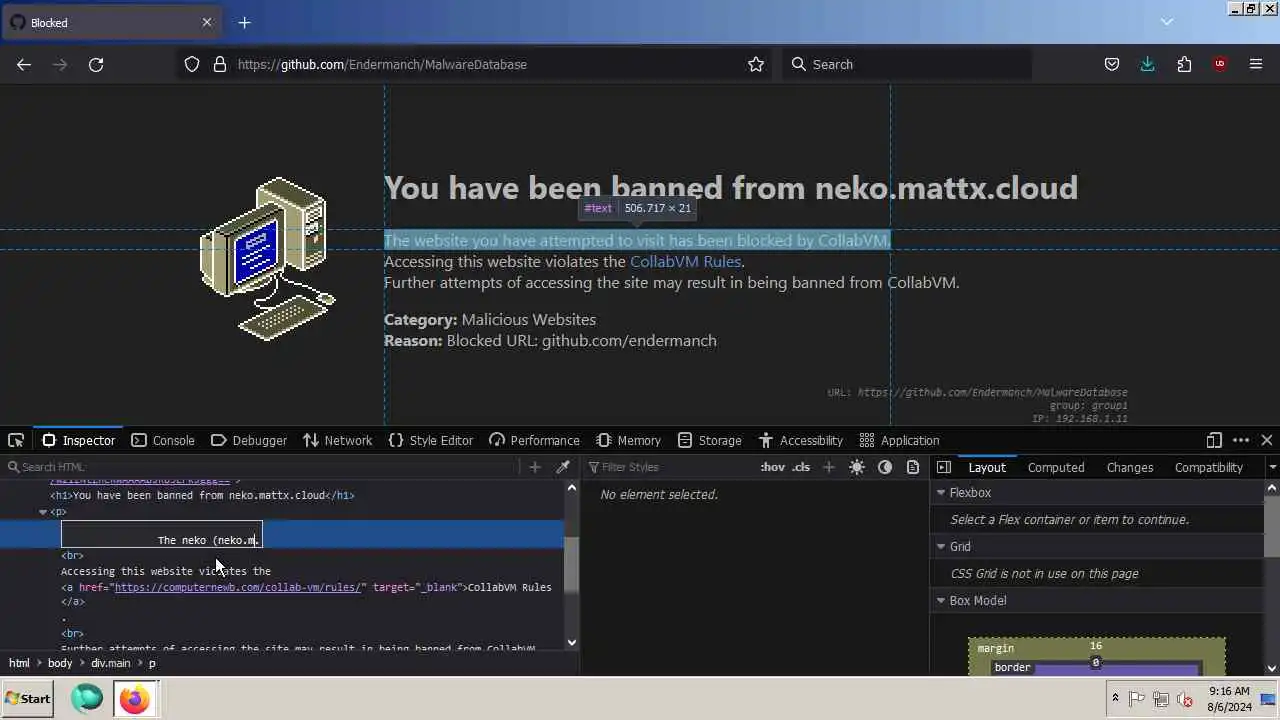Open the Performance tab
The width and height of the screenshot is (1280, 720).
point(534,440)
